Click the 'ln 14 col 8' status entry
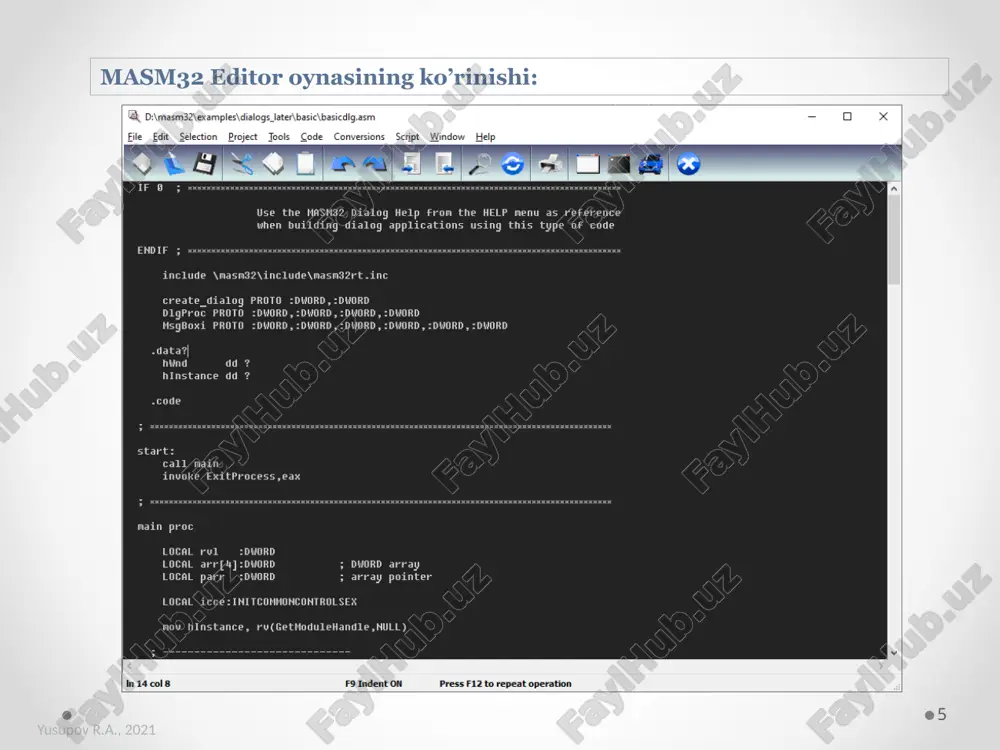This screenshot has height=750, width=1000. click(x=148, y=684)
